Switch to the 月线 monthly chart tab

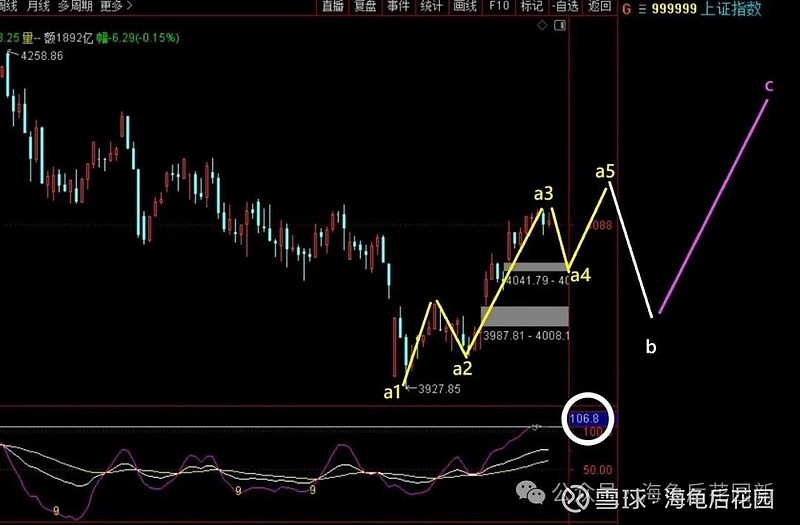pos(39,6)
